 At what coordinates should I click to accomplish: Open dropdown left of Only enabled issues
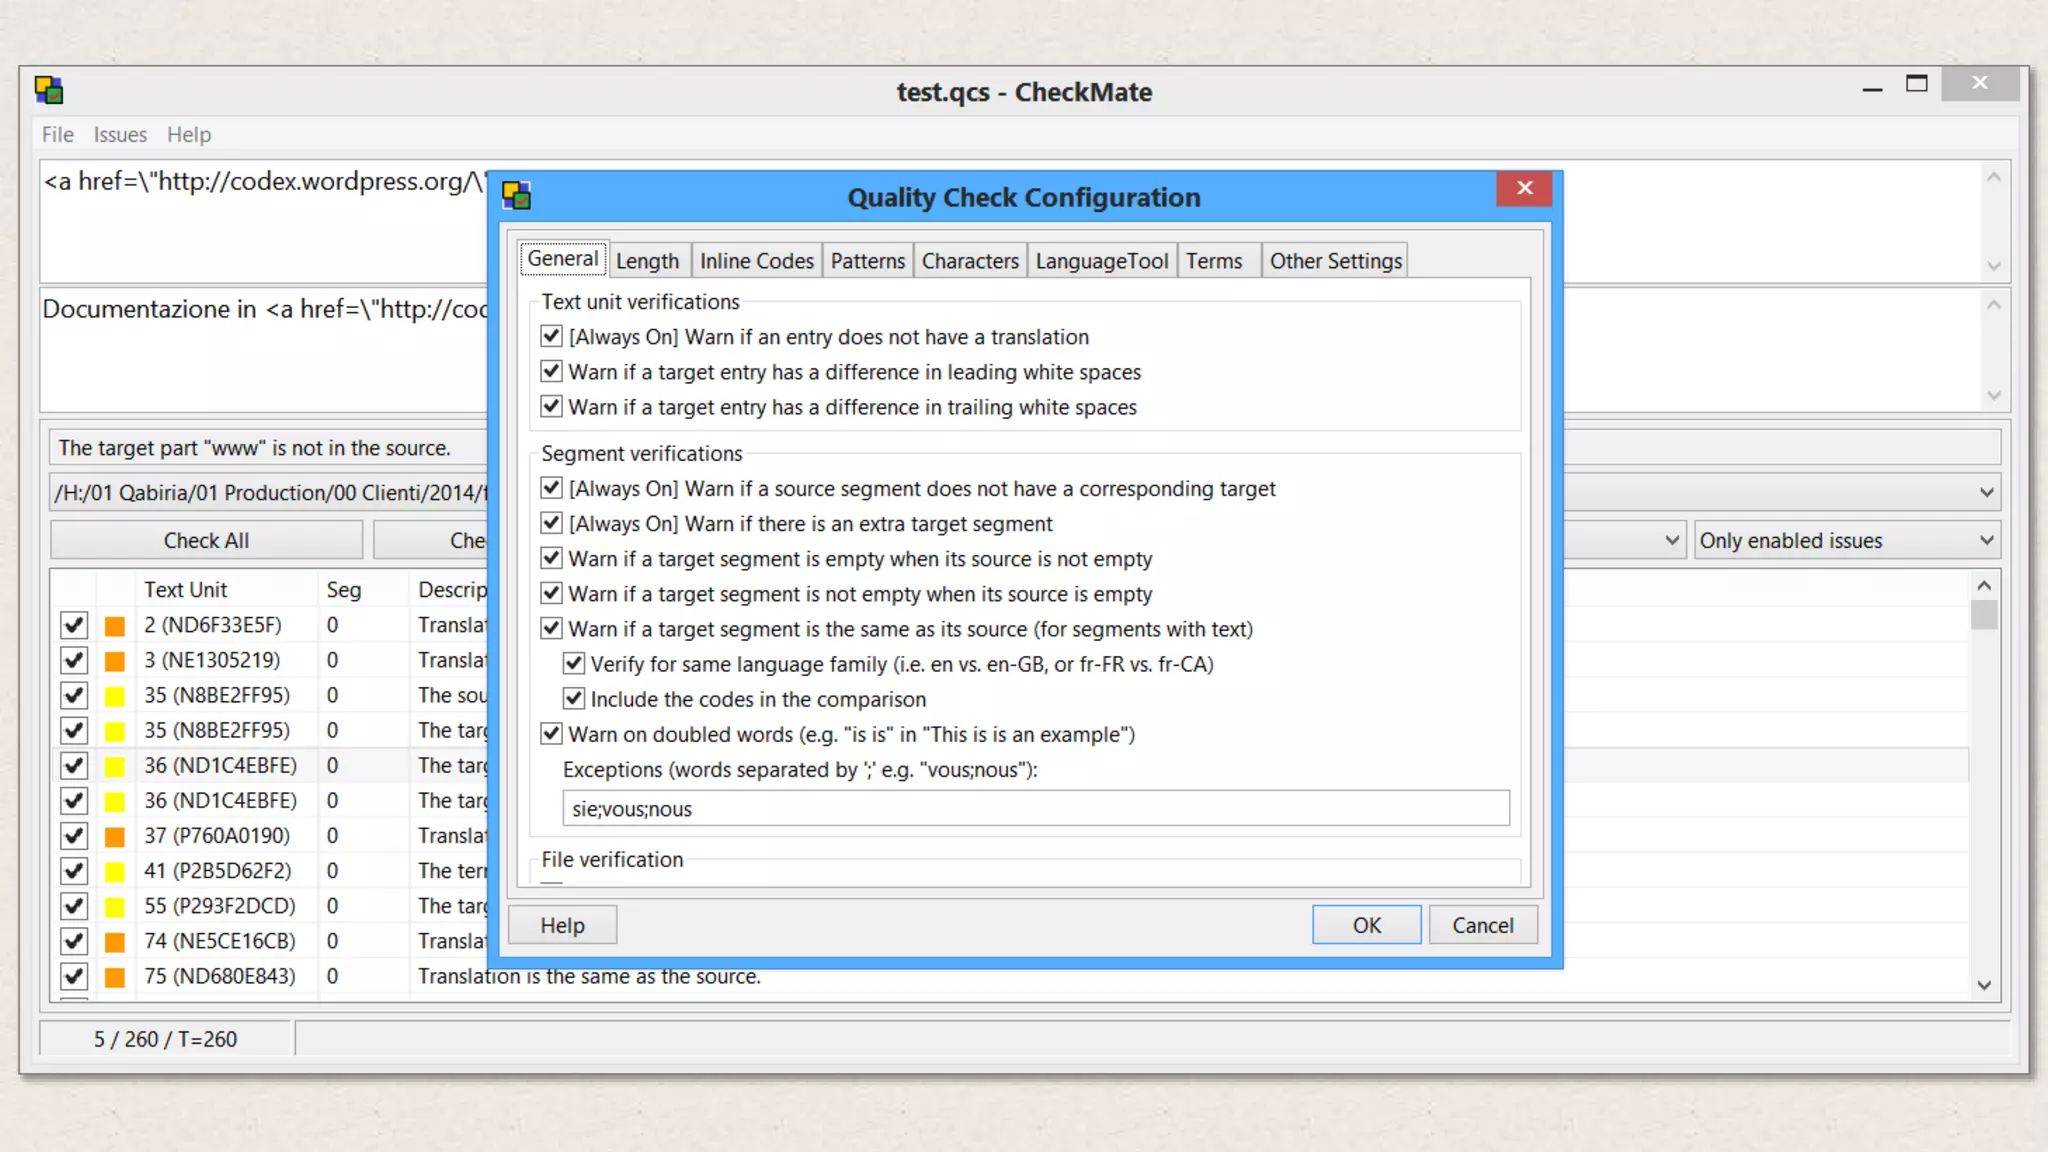pyautogui.click(x=1671, y=541)
